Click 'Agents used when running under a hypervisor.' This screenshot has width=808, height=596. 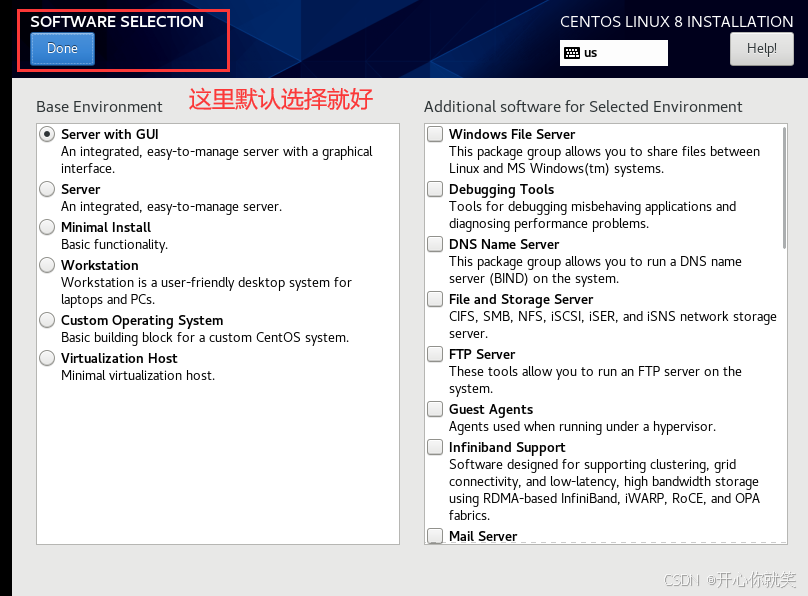point(582,427)
